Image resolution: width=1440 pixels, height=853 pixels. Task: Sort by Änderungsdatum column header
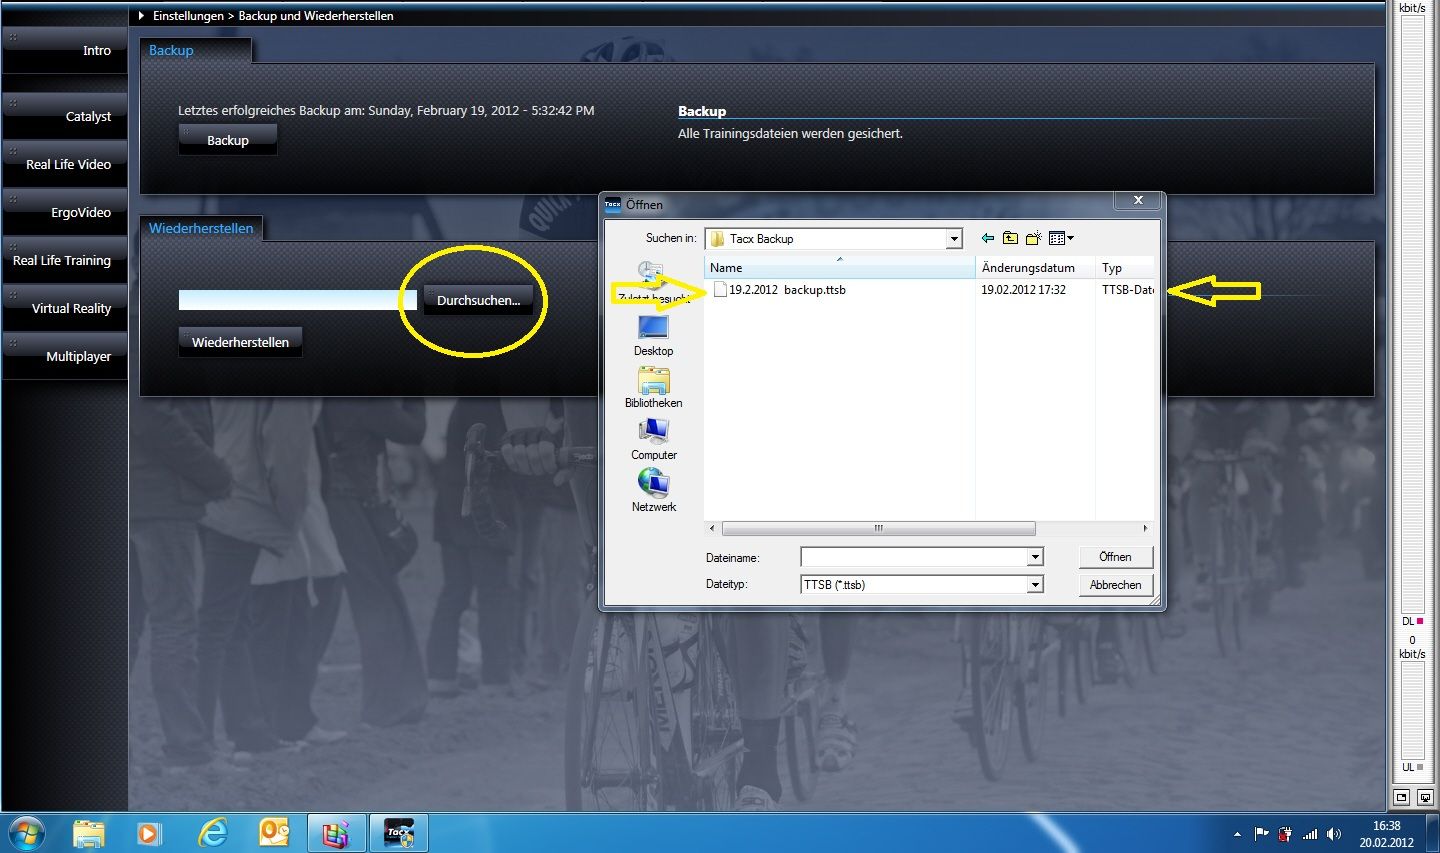[1036, 268]
